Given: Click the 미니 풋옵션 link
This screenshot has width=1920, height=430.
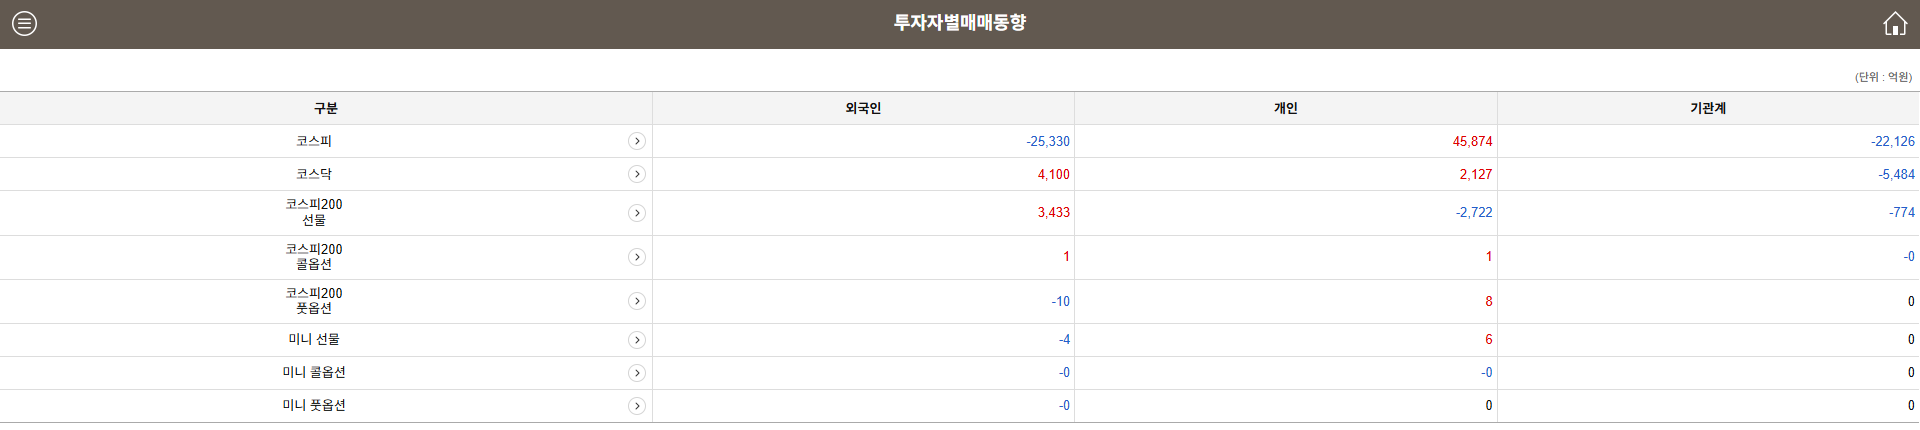Looking at the screenshot, I should tap(314, 405).
